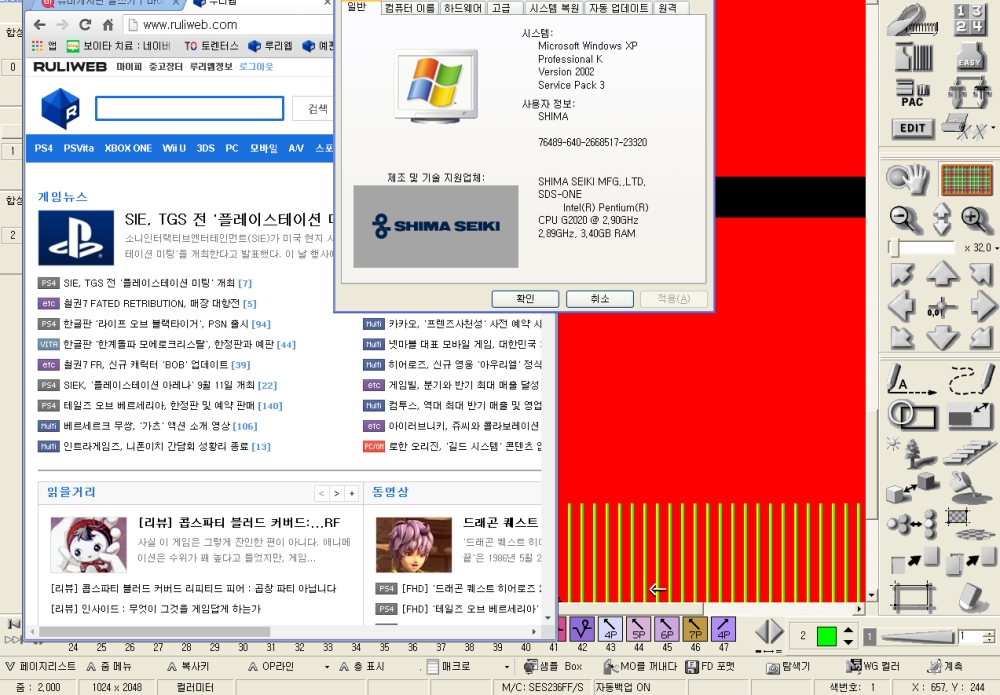Switch to 자동 업데이트 tab

coord(619,8)
